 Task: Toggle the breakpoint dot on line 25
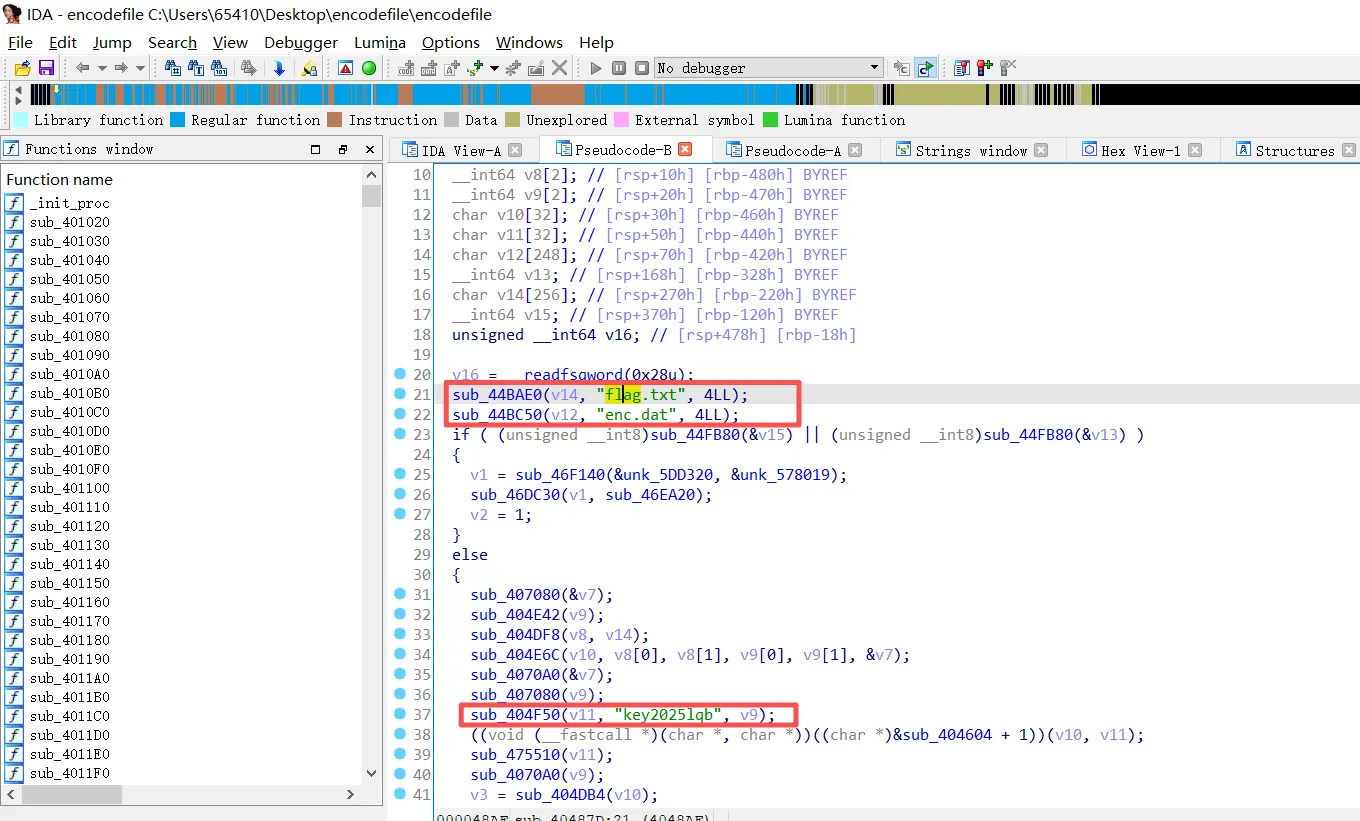point(400,475)
